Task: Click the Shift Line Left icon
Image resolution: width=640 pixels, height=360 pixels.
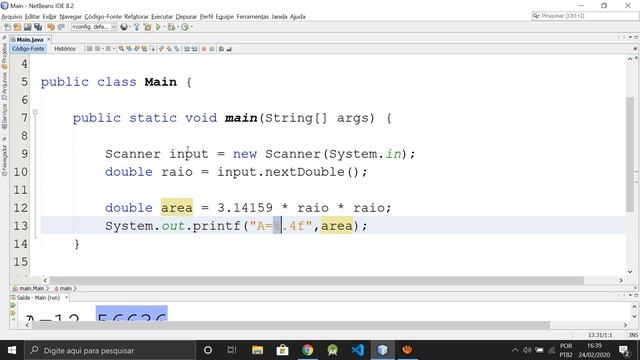Action: [187, 49]
